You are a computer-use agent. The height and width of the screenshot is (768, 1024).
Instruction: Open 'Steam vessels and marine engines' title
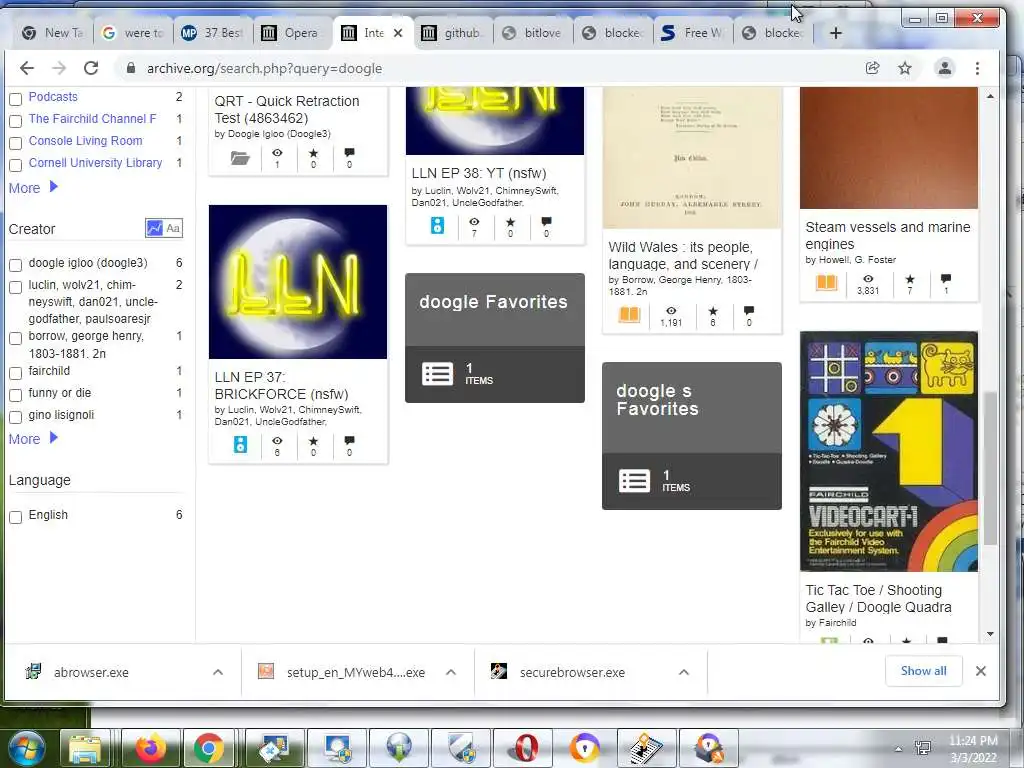pos(888,236)
